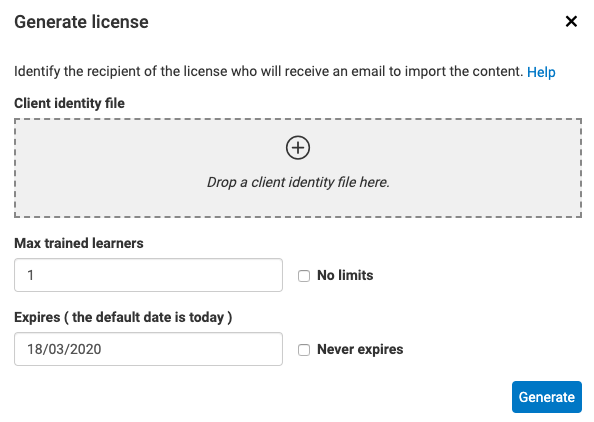Click the circled plus icon to add file

pos(298,148)
